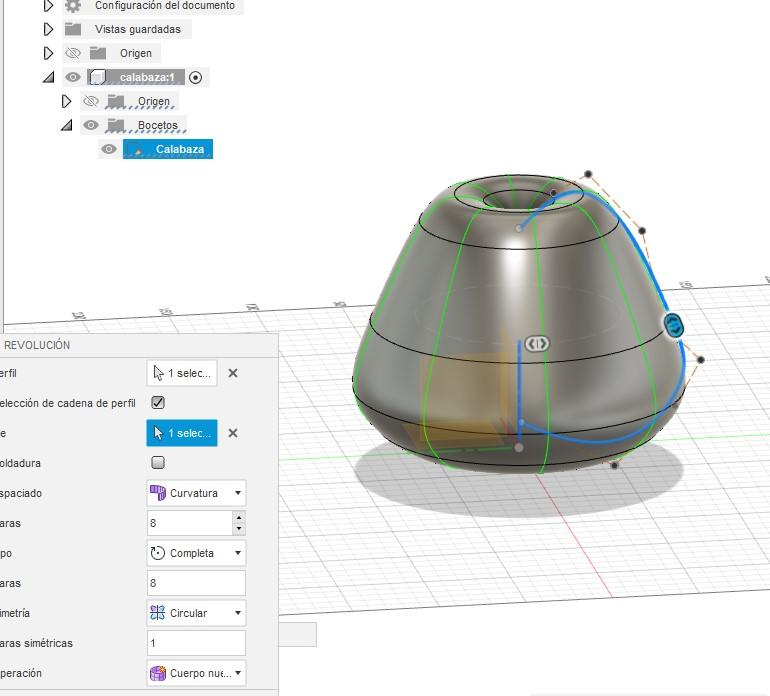
Task: Click the top spline control handle point
Action: 588,174
